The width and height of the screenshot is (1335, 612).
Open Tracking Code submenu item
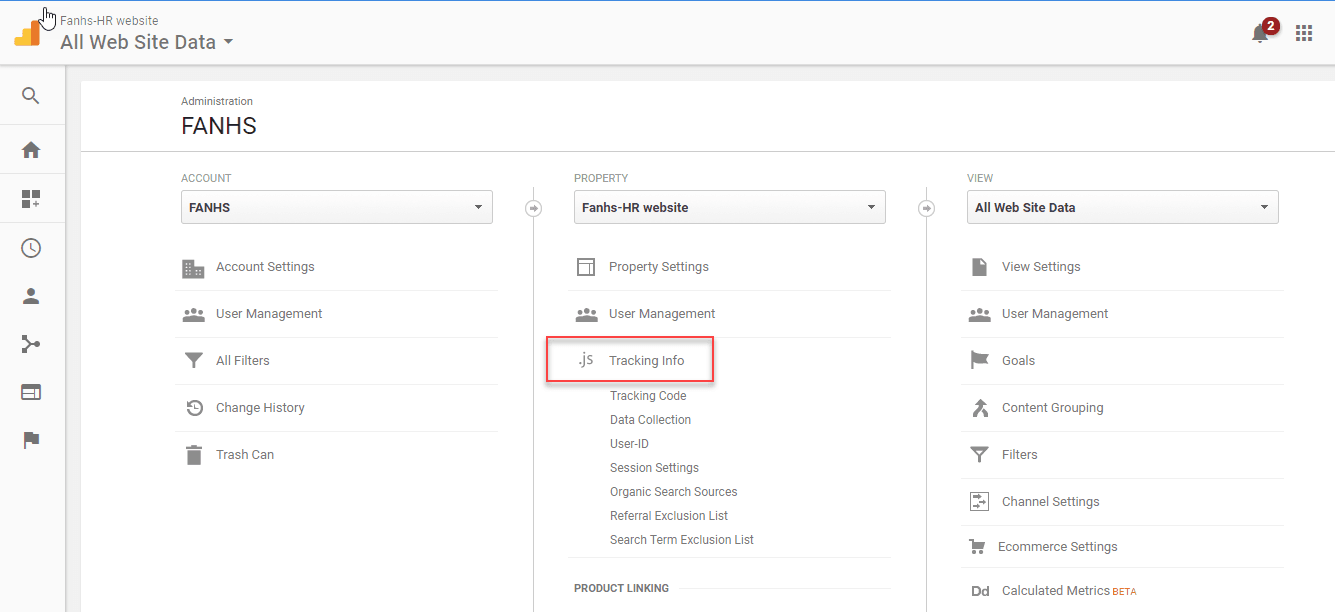click(648, 396)
